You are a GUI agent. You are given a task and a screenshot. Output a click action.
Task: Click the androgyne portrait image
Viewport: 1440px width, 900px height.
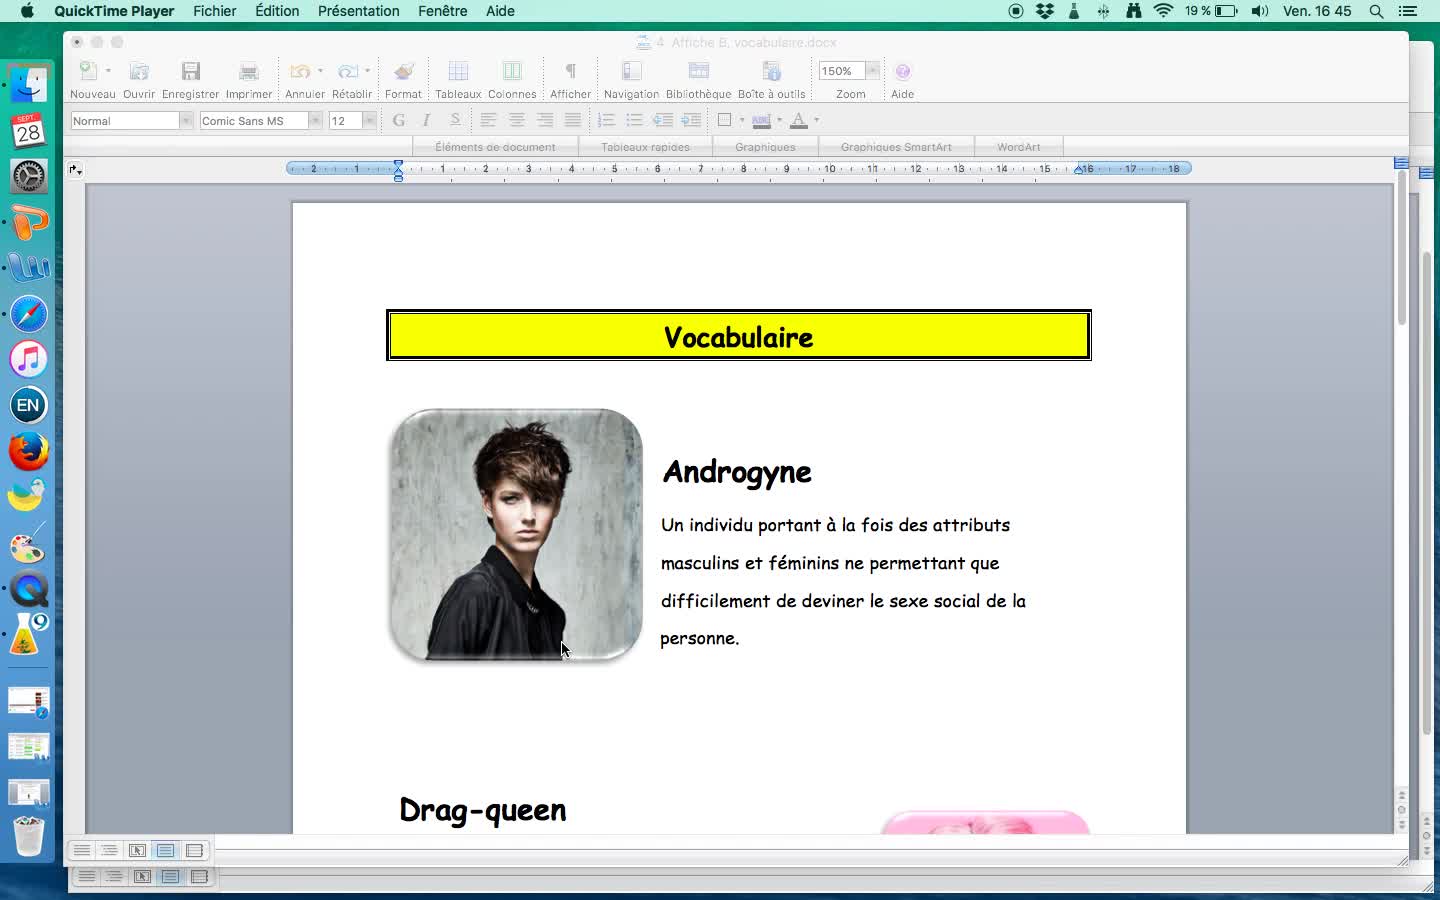tap(516, 535)
